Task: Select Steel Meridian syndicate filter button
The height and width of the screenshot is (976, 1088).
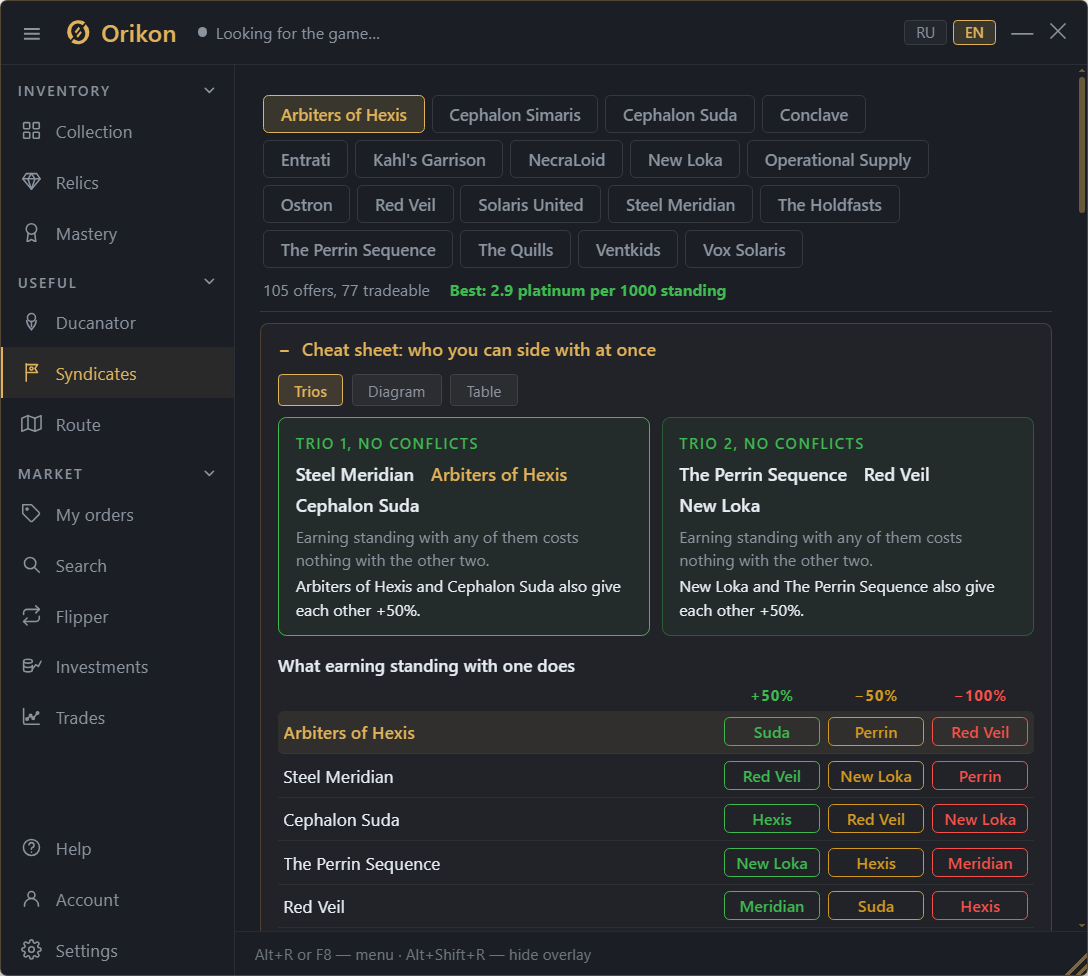Action: click(680, 205)
